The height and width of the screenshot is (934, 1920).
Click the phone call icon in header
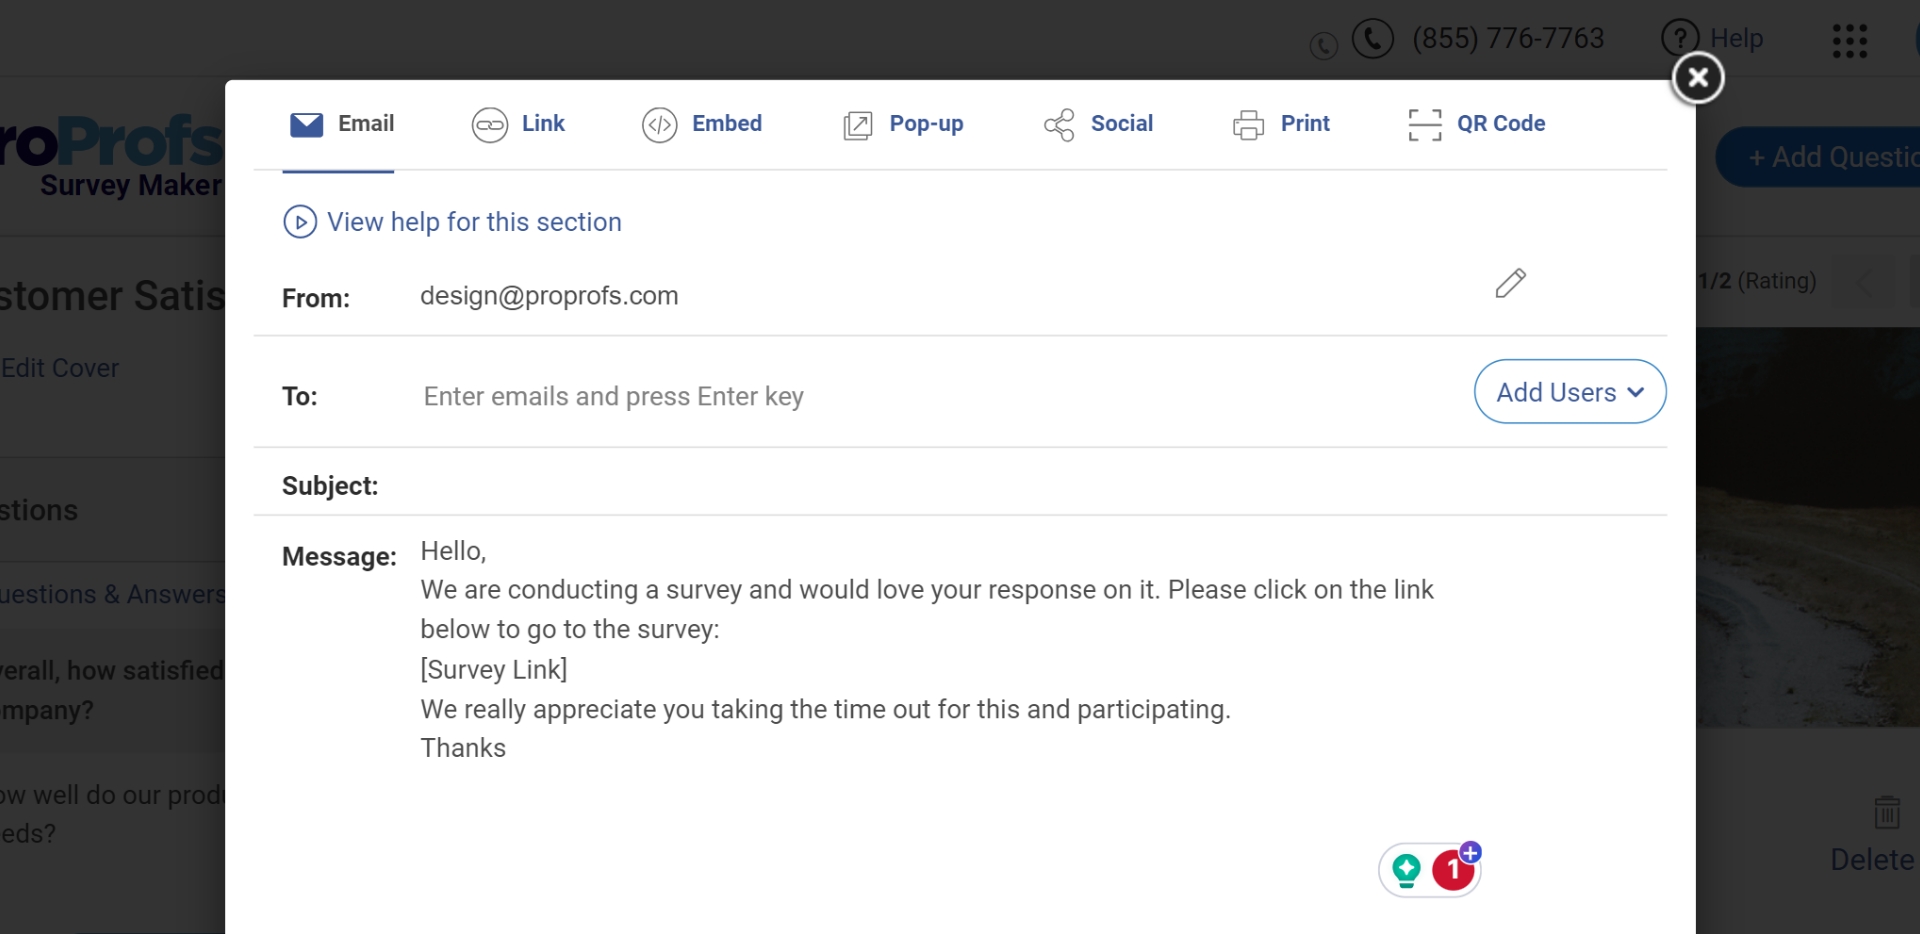tap(1373, 39)
